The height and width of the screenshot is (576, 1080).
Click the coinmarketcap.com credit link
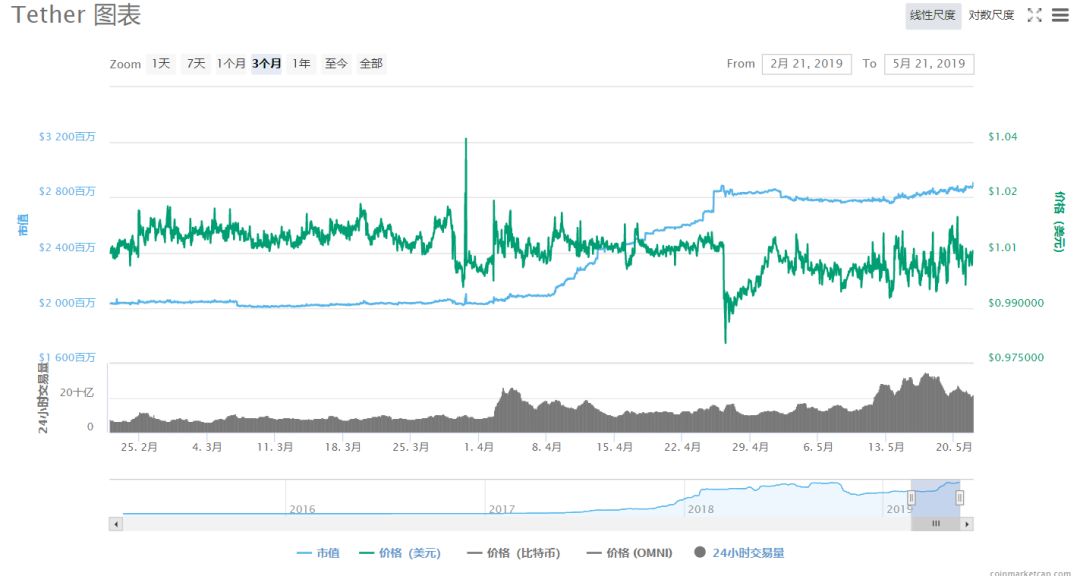[1030, 573]
